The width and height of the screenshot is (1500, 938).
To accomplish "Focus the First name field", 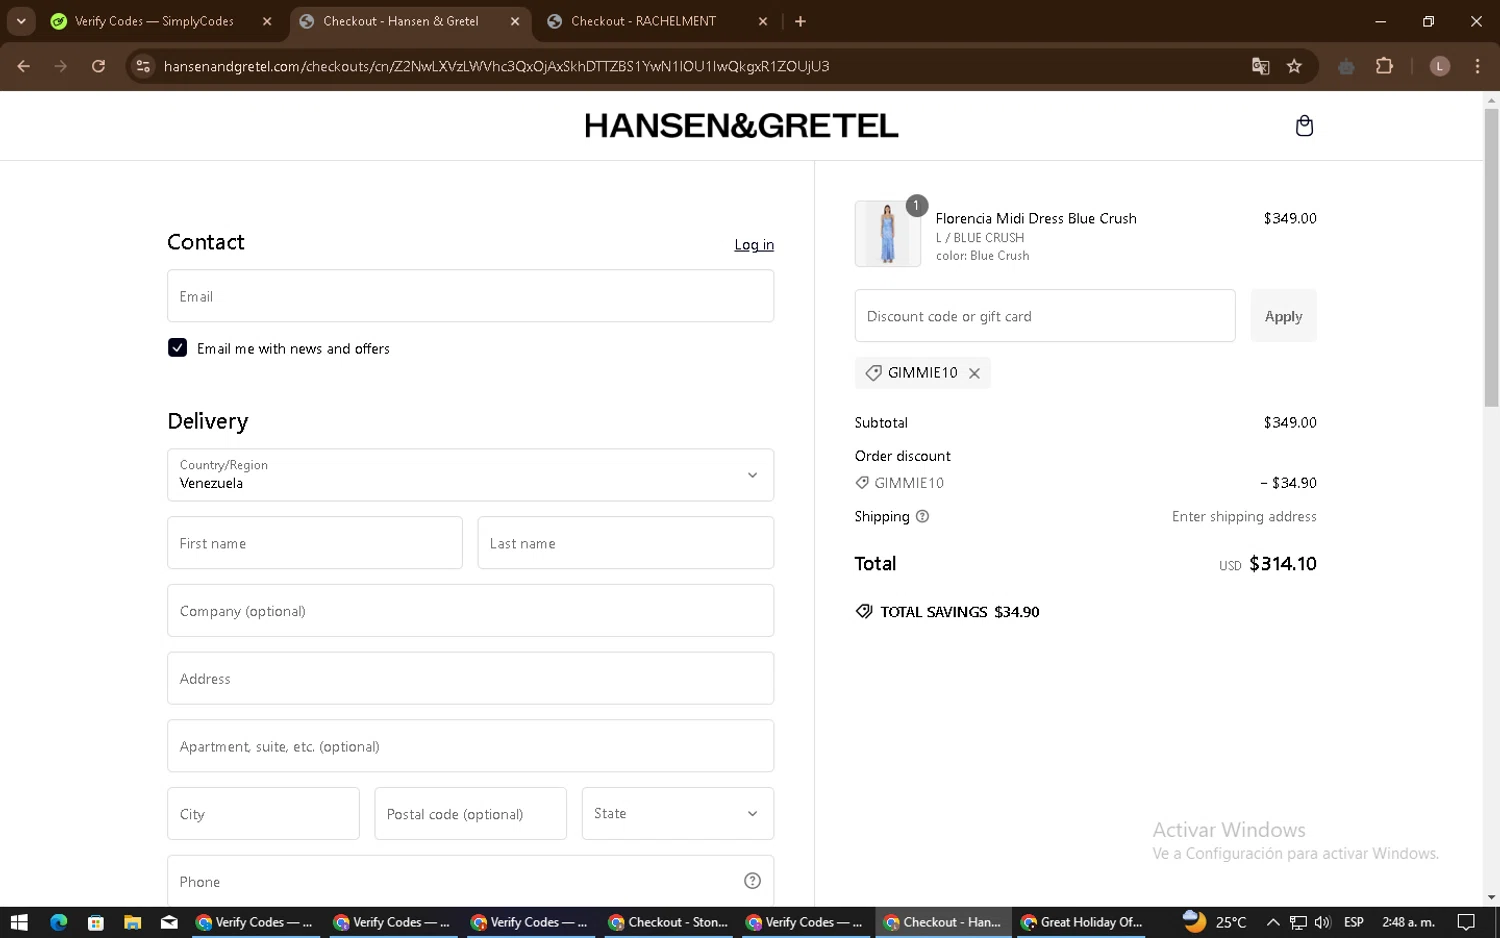I will click(315, 543).
